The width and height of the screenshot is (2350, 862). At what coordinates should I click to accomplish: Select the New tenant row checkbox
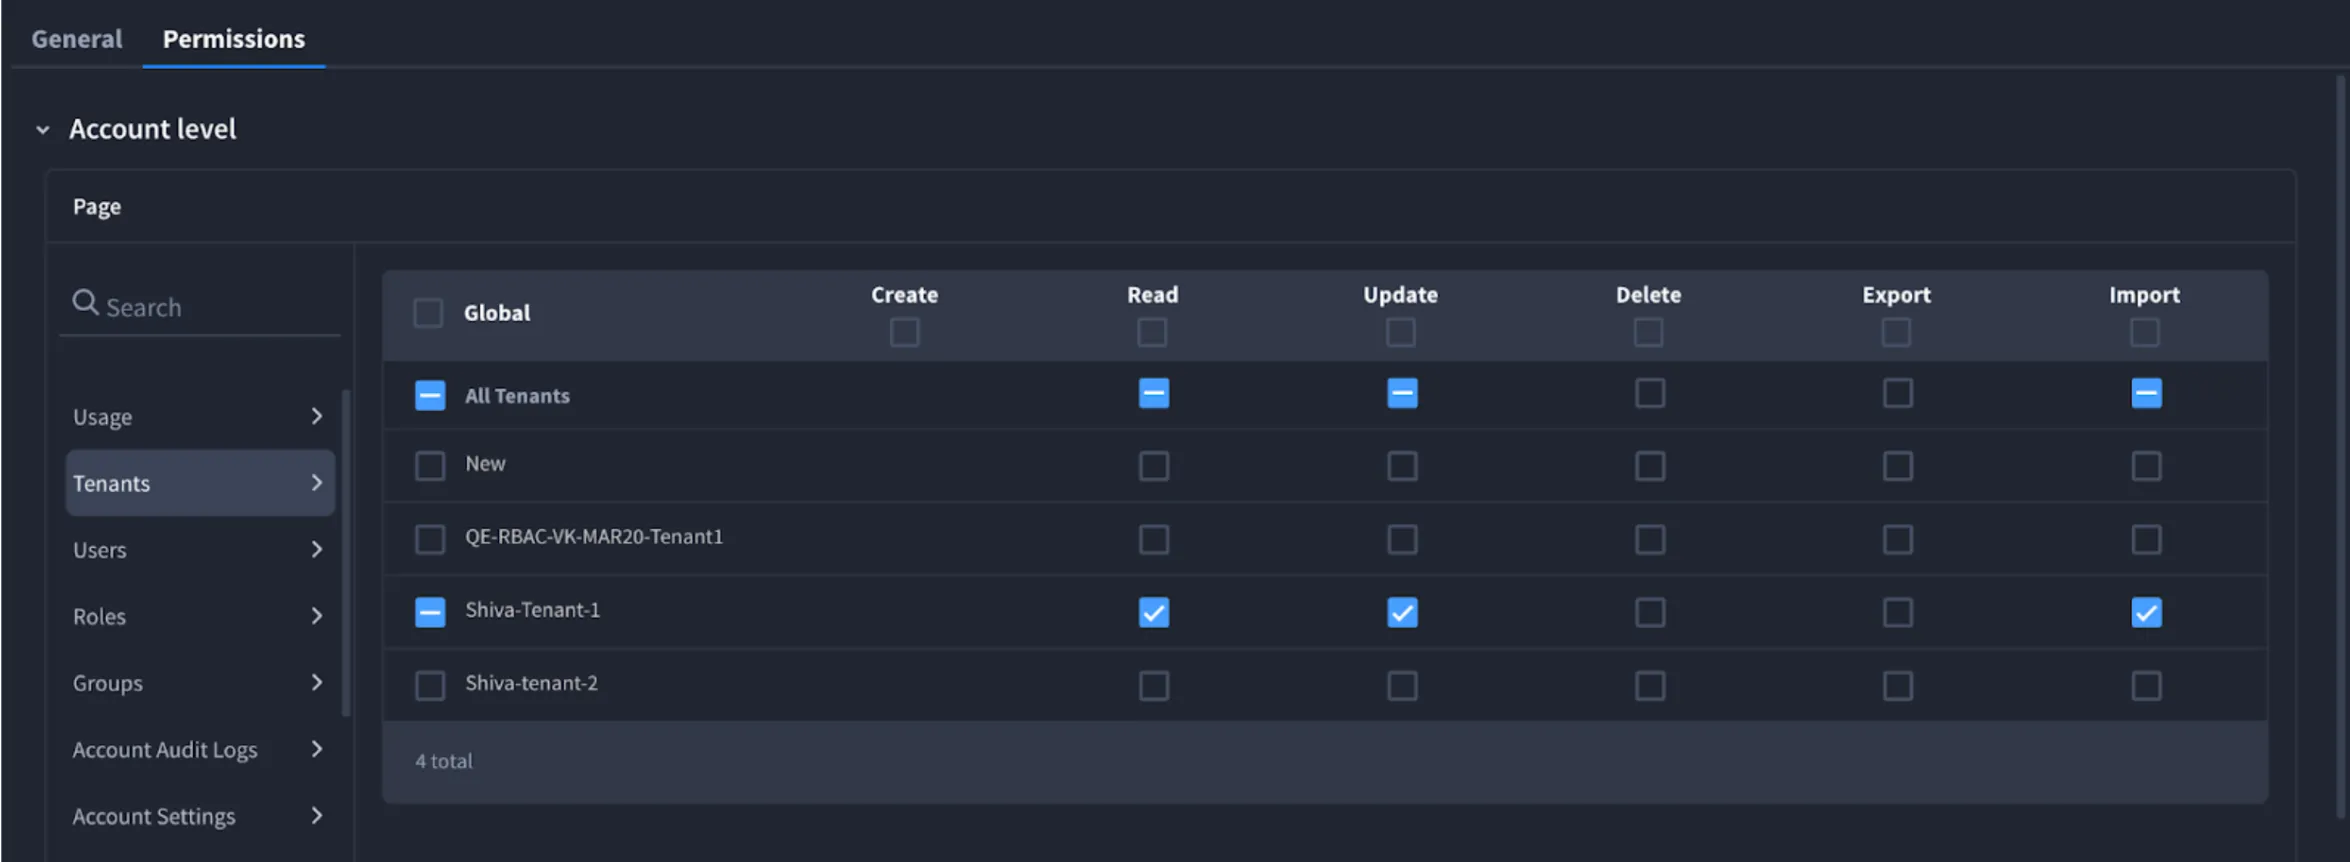pyautogui.click(x=430, y=466)
